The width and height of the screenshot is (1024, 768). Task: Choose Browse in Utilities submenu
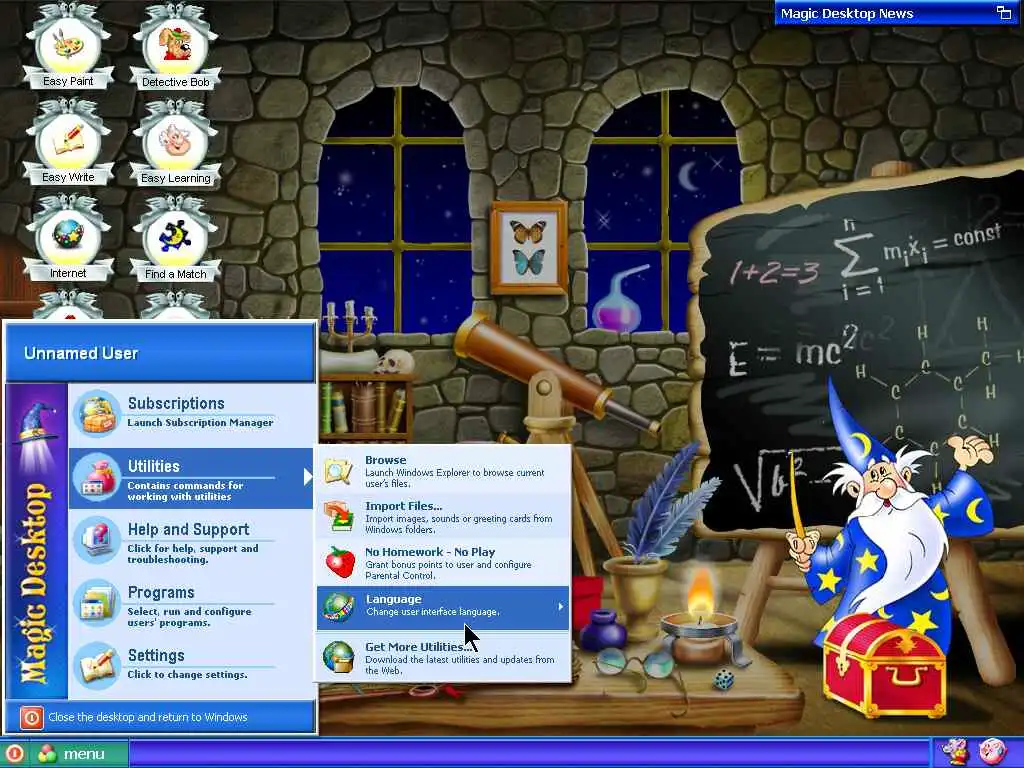pos(443,470)
